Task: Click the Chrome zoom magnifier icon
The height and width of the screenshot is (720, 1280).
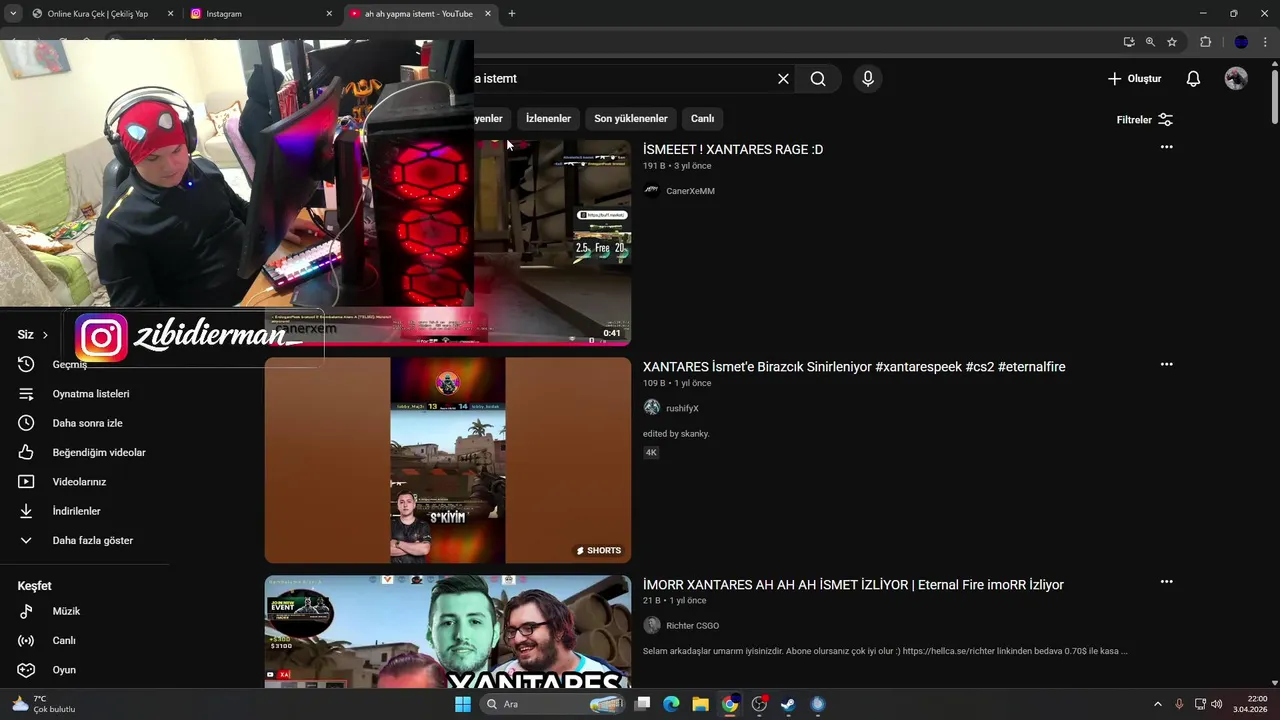Action: pos(1150,42)
